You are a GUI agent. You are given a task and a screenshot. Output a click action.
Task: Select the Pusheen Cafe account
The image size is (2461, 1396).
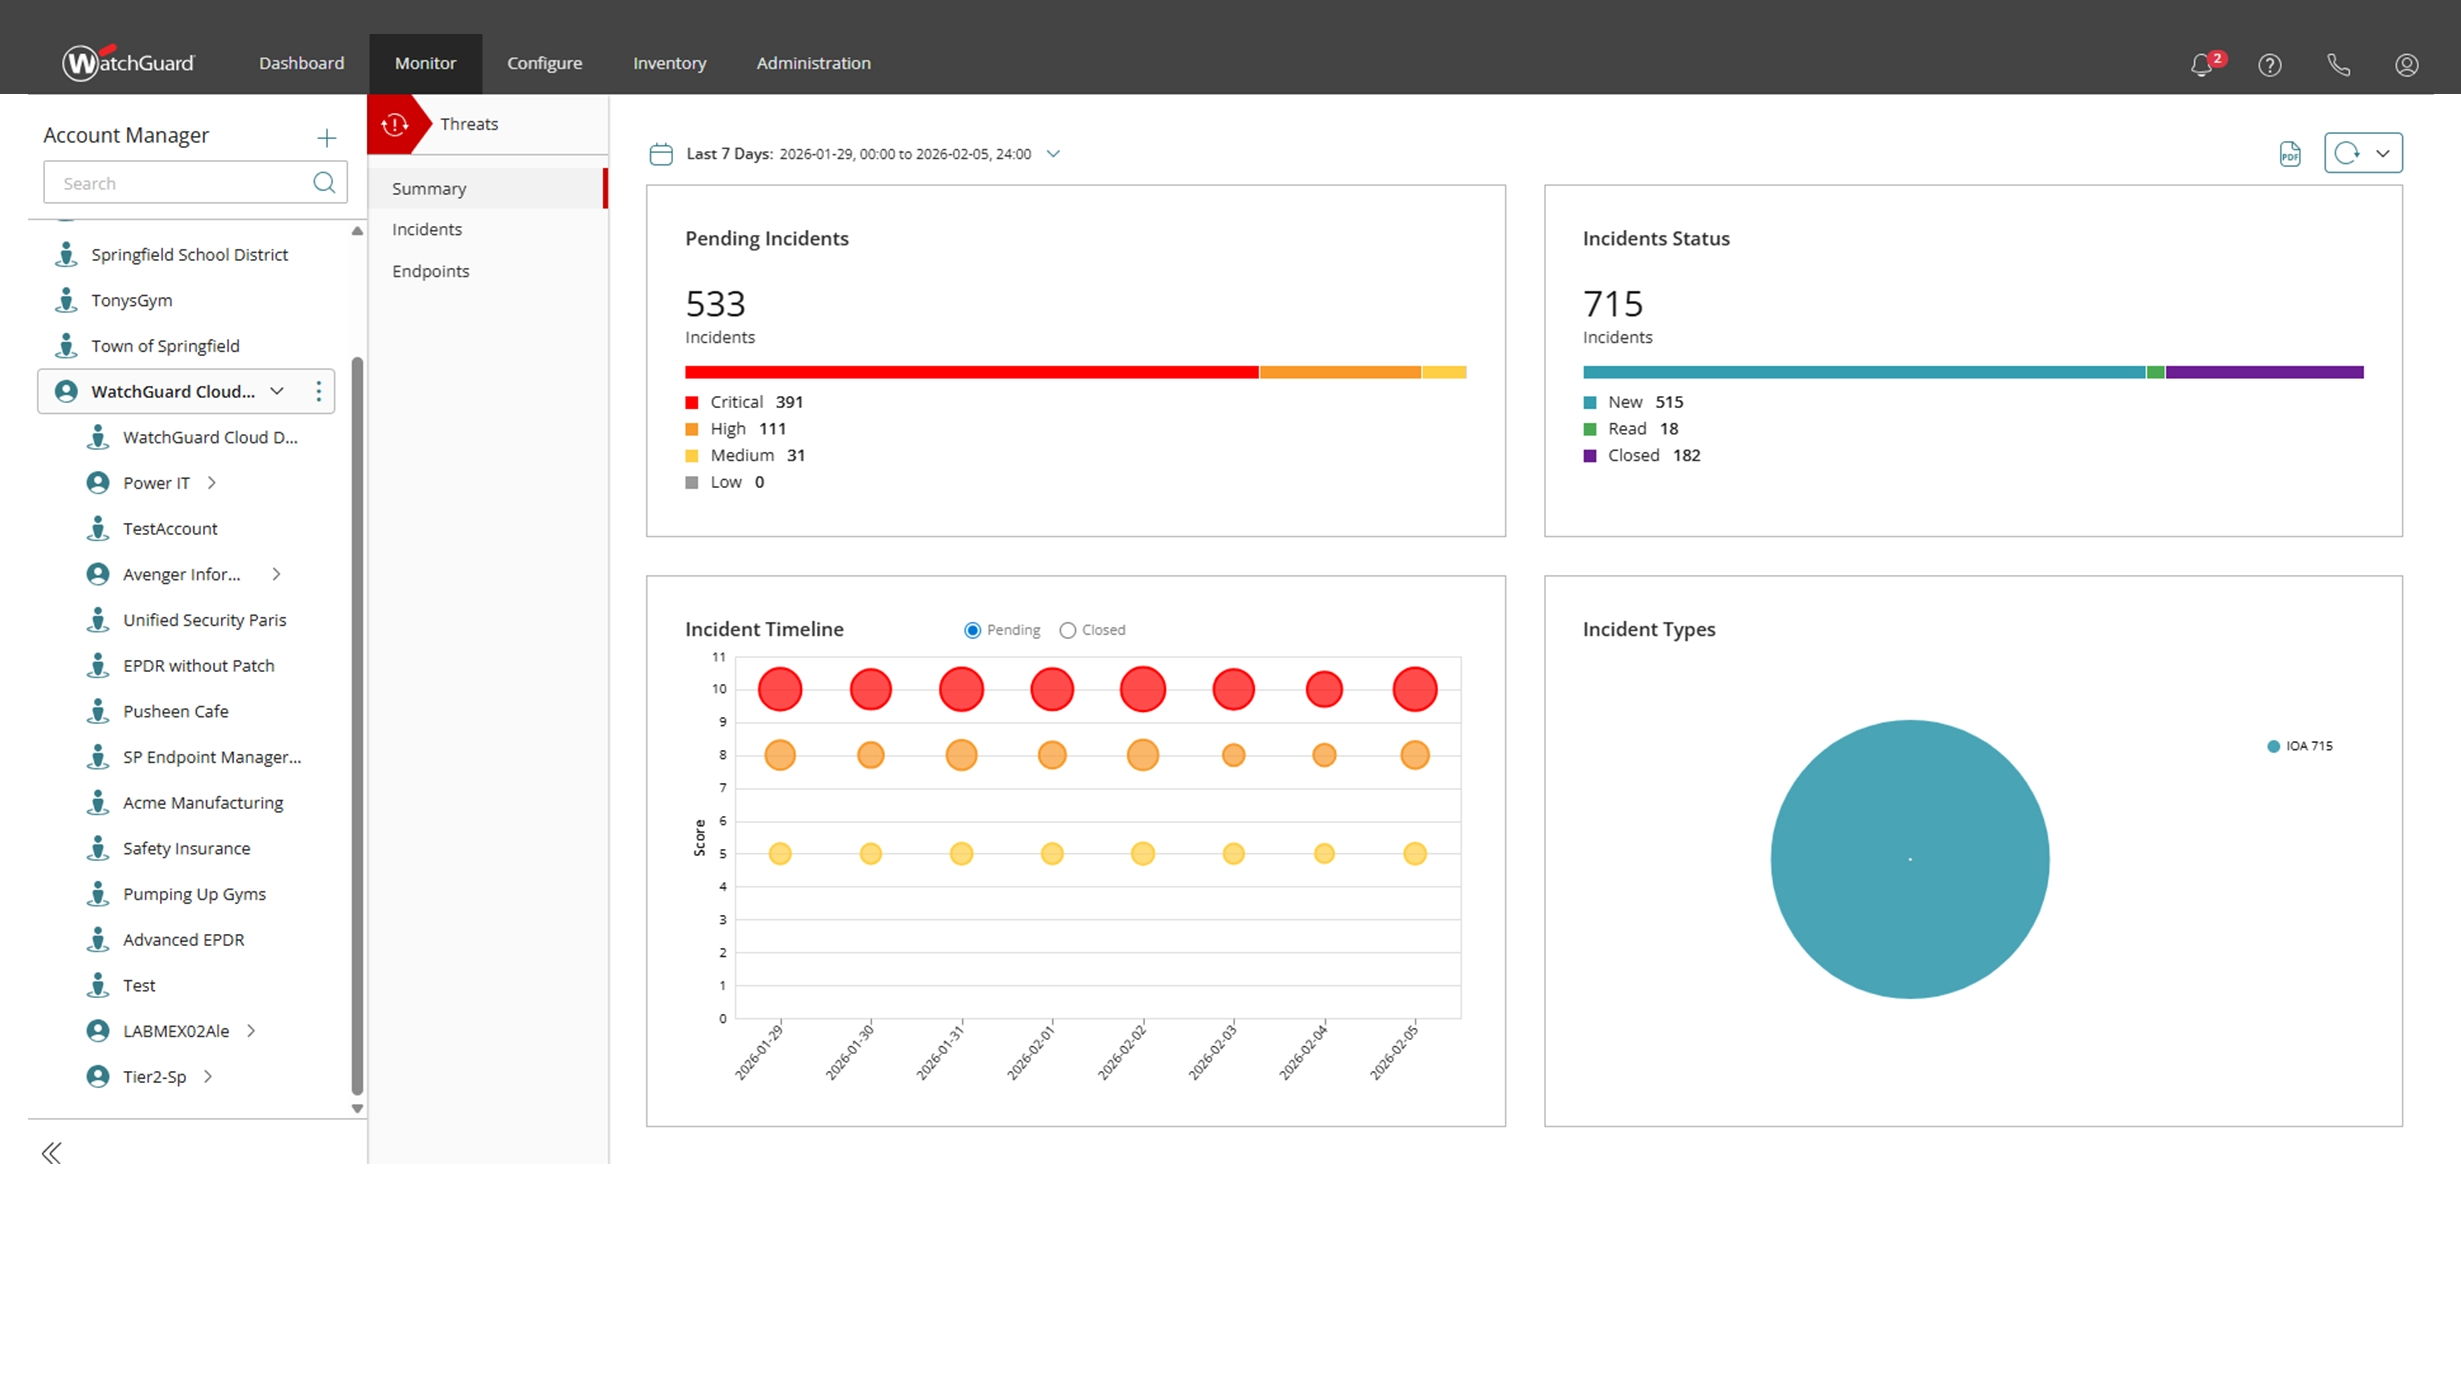(x=176, y=711)
